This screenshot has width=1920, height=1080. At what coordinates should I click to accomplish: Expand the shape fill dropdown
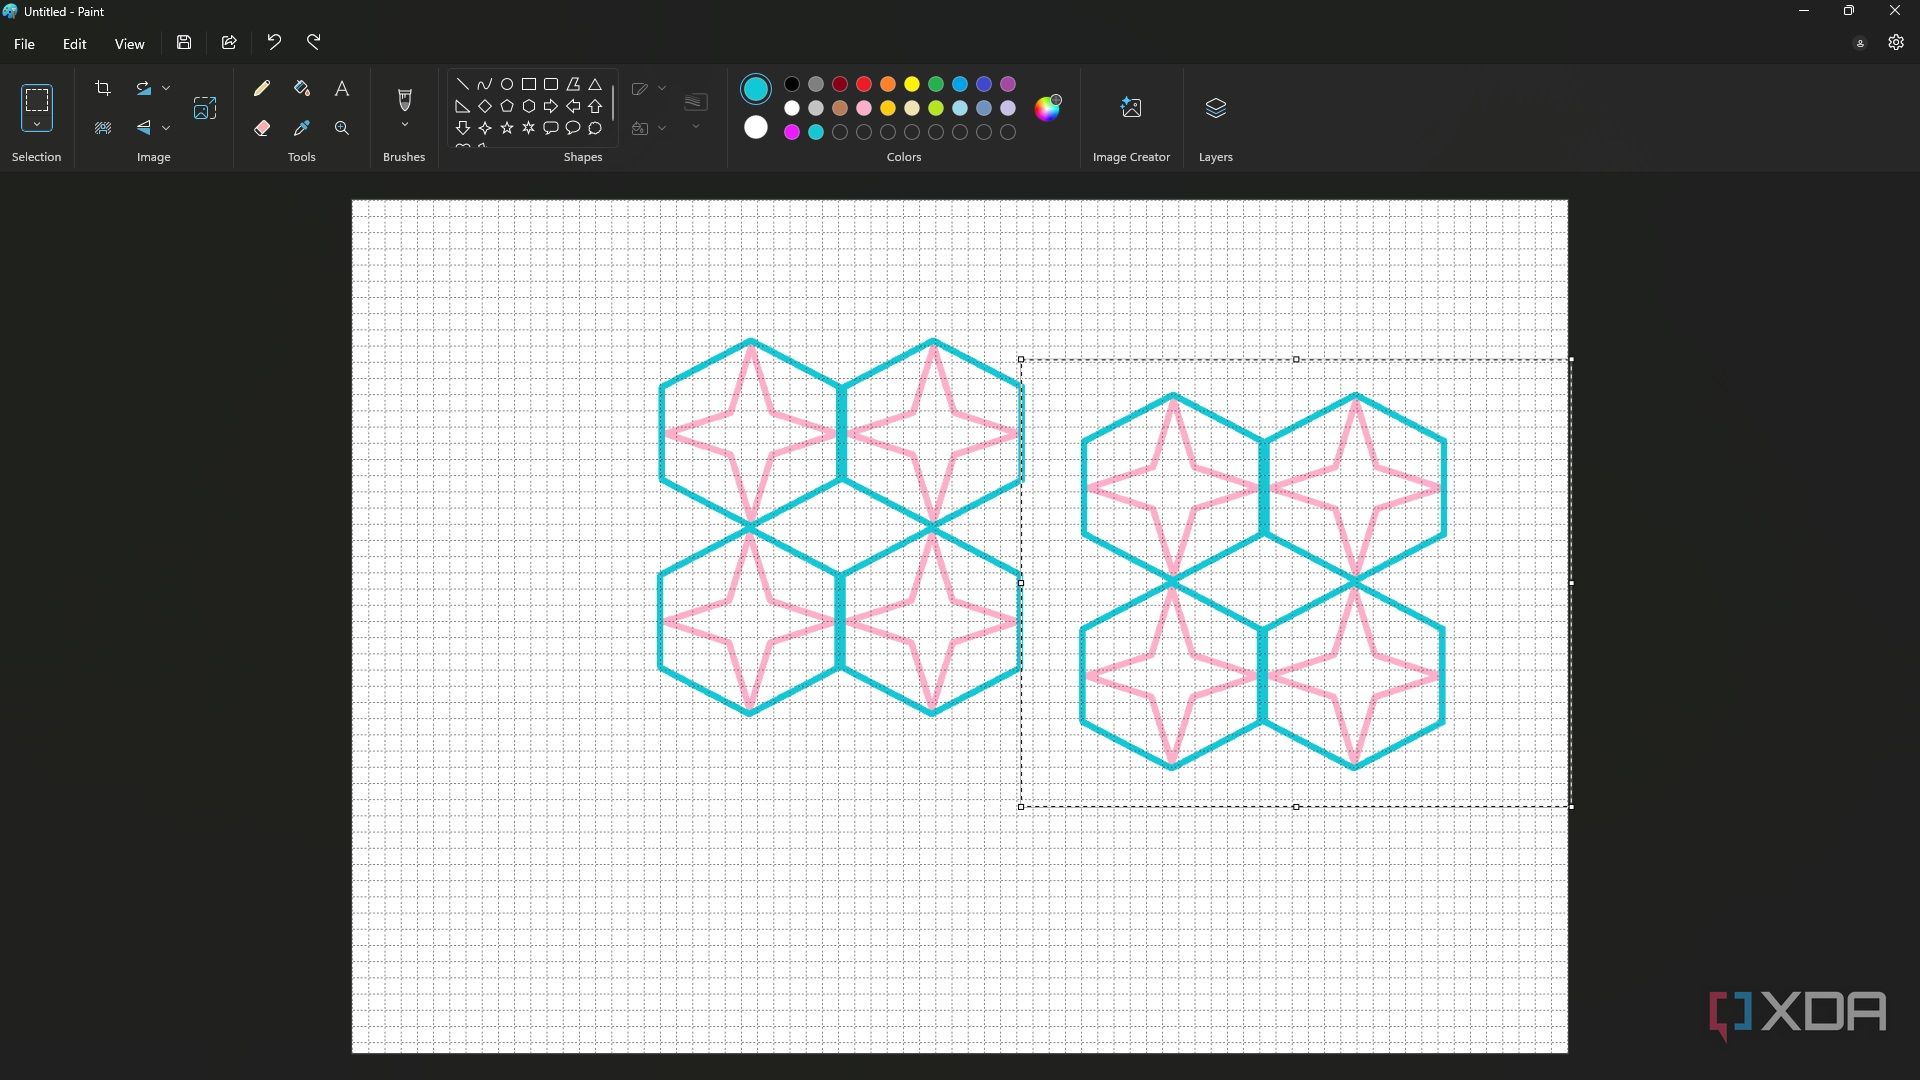(662, 128)
